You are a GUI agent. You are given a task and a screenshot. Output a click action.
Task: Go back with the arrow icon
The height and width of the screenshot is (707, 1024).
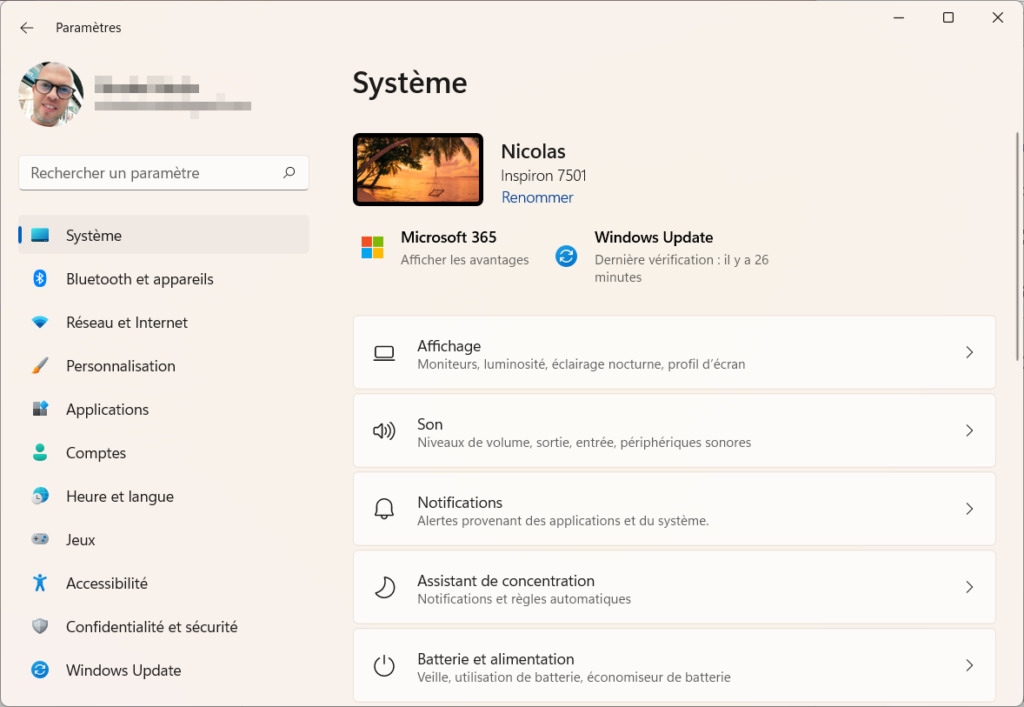27,27
